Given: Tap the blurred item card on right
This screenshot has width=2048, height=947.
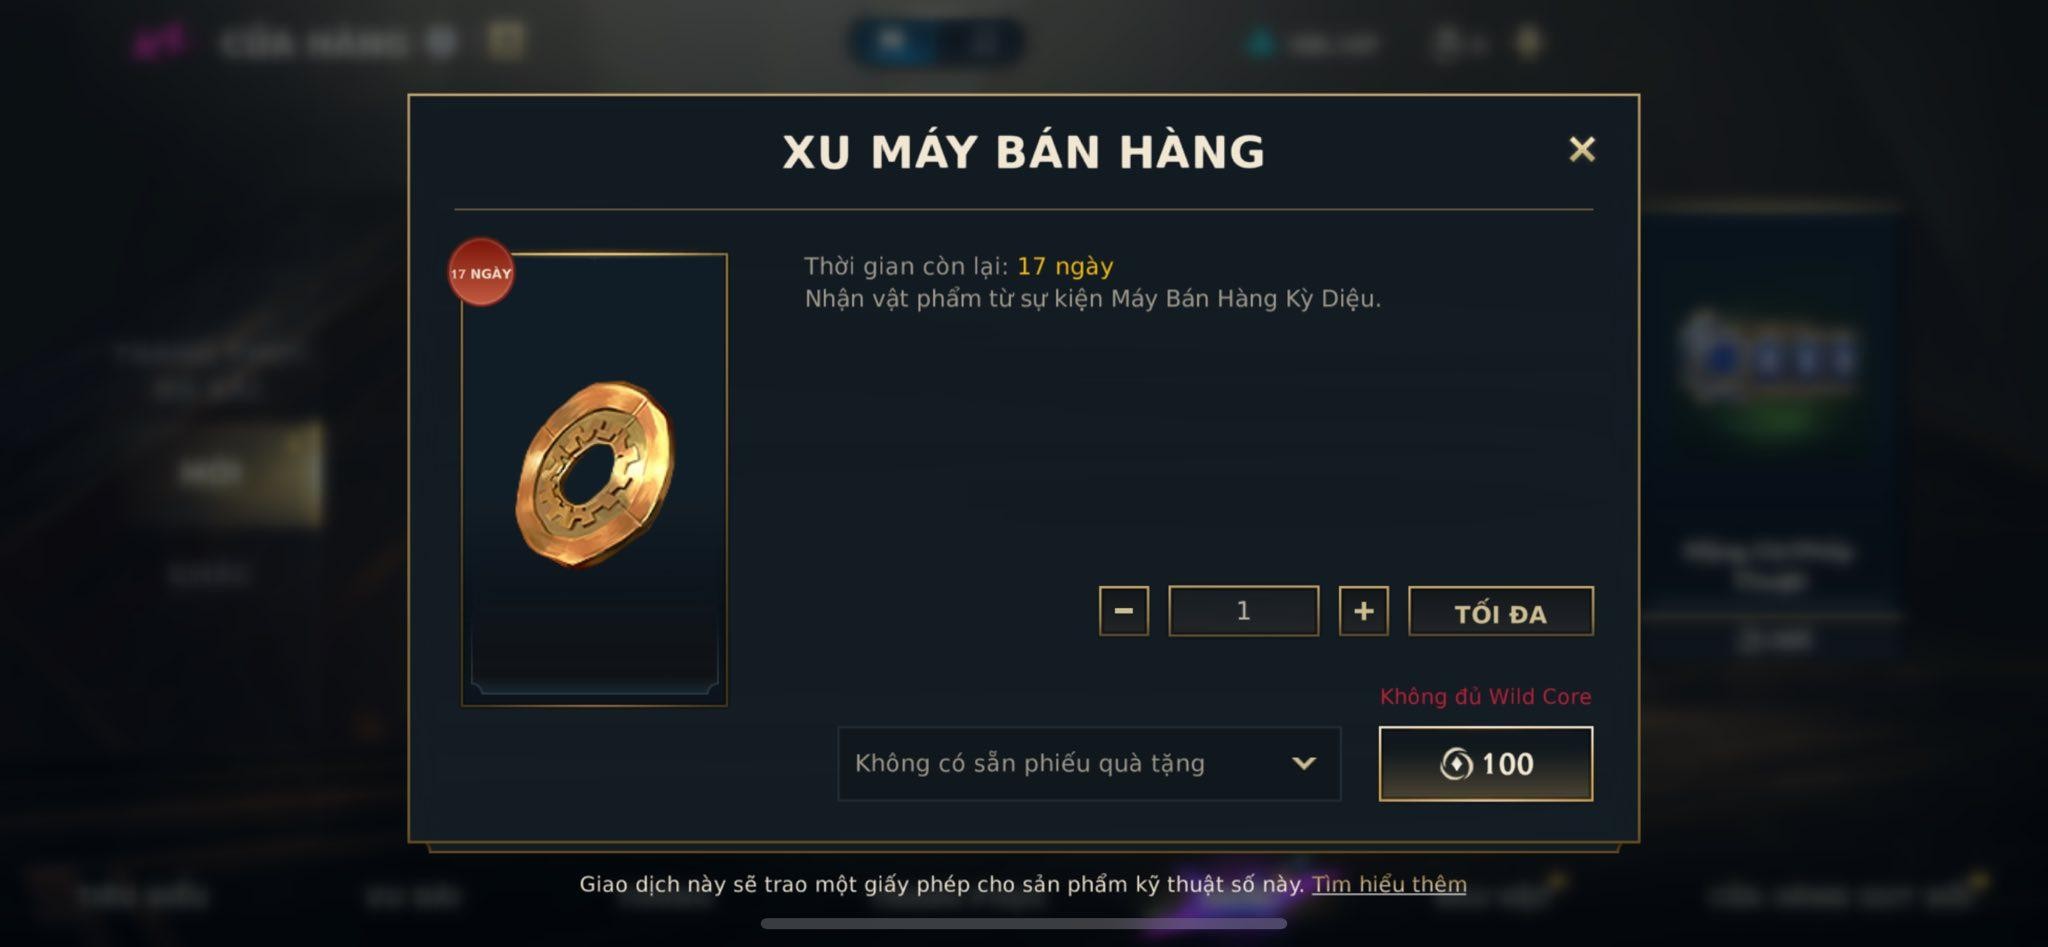Looking at the screenshot, I should click(1770, 420).
